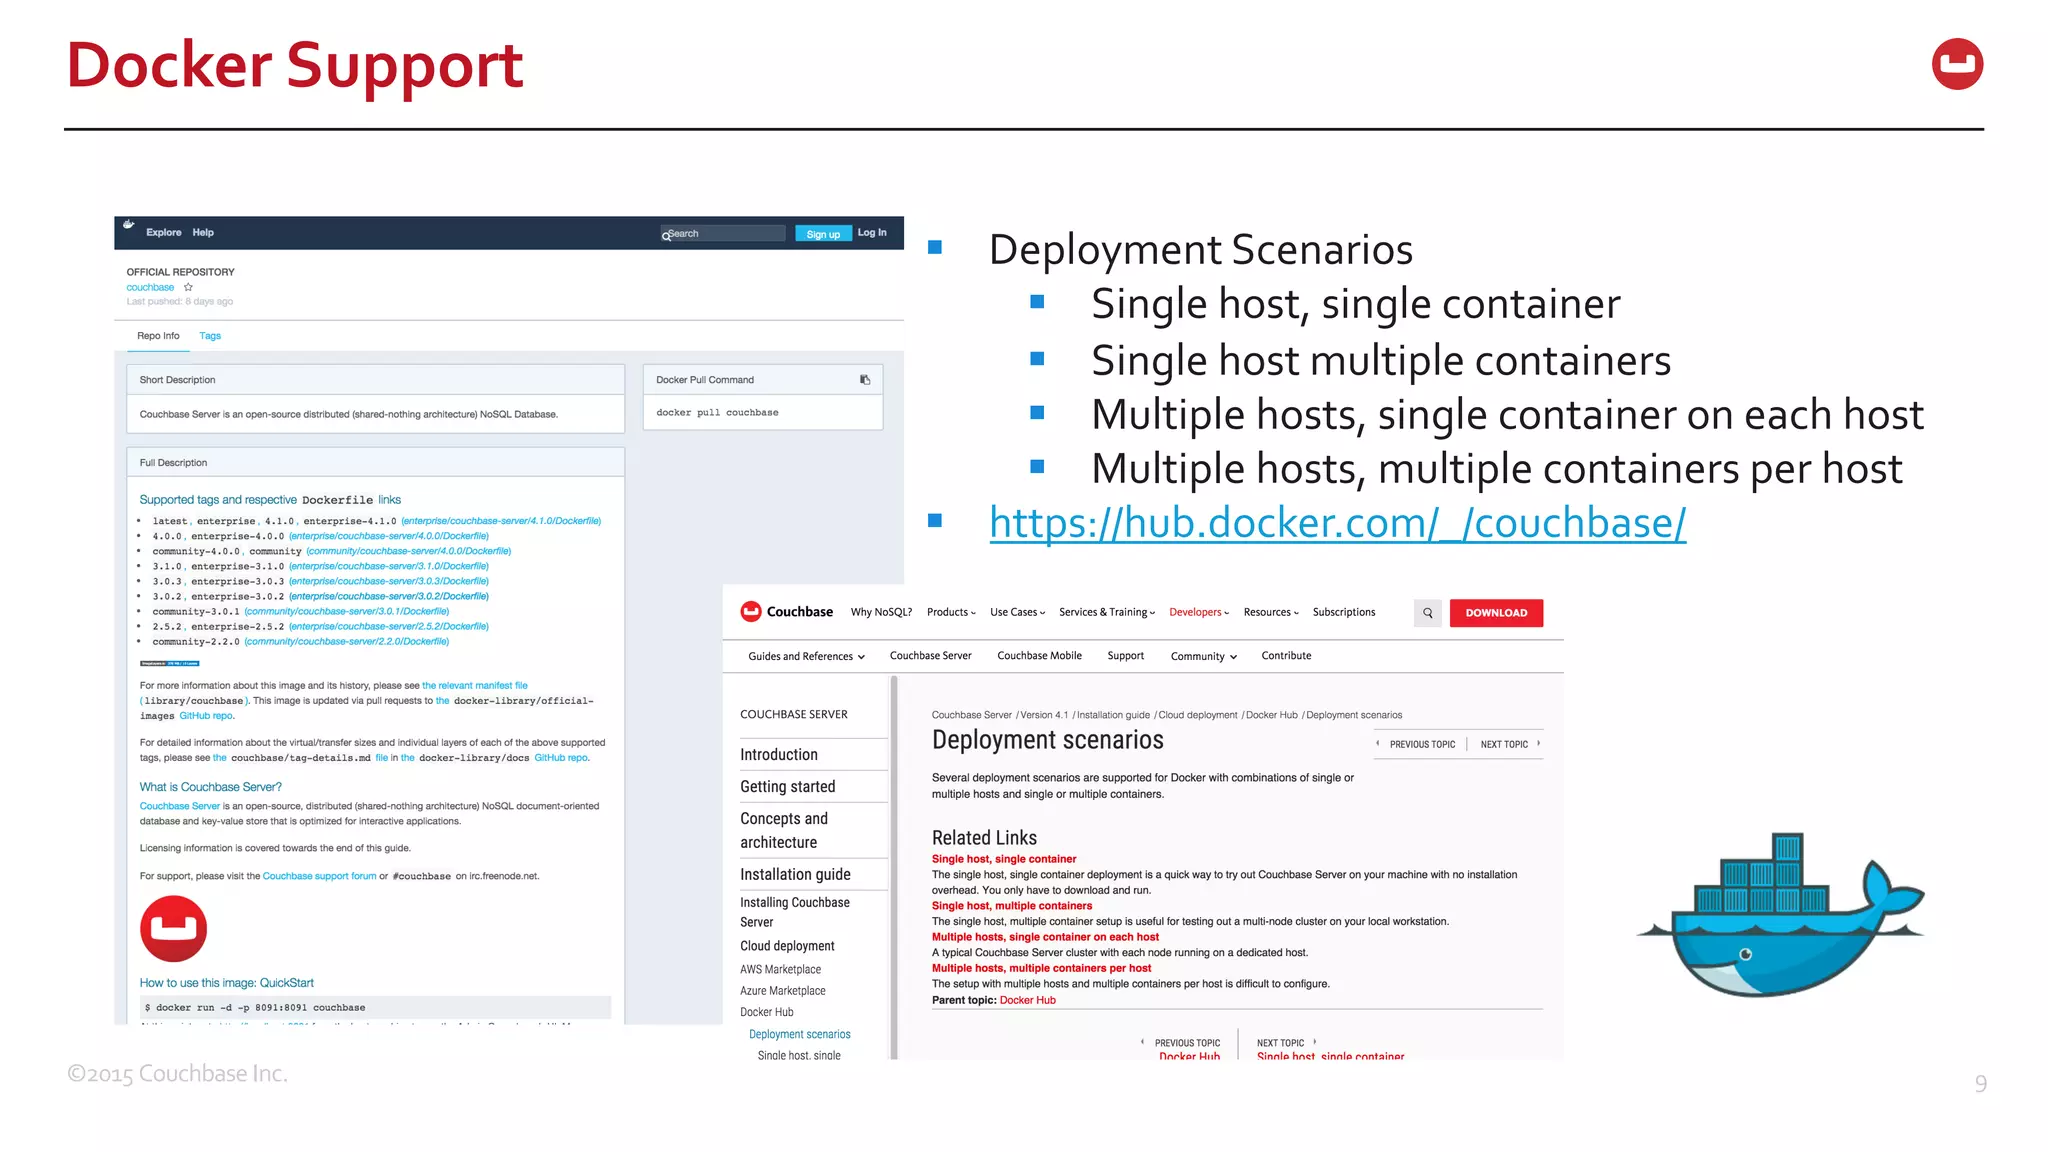The height and width of the screenshot is (1152, 2048).
Task: Click the sidebar vertical scrollbar
Action: tap(894, 867)
